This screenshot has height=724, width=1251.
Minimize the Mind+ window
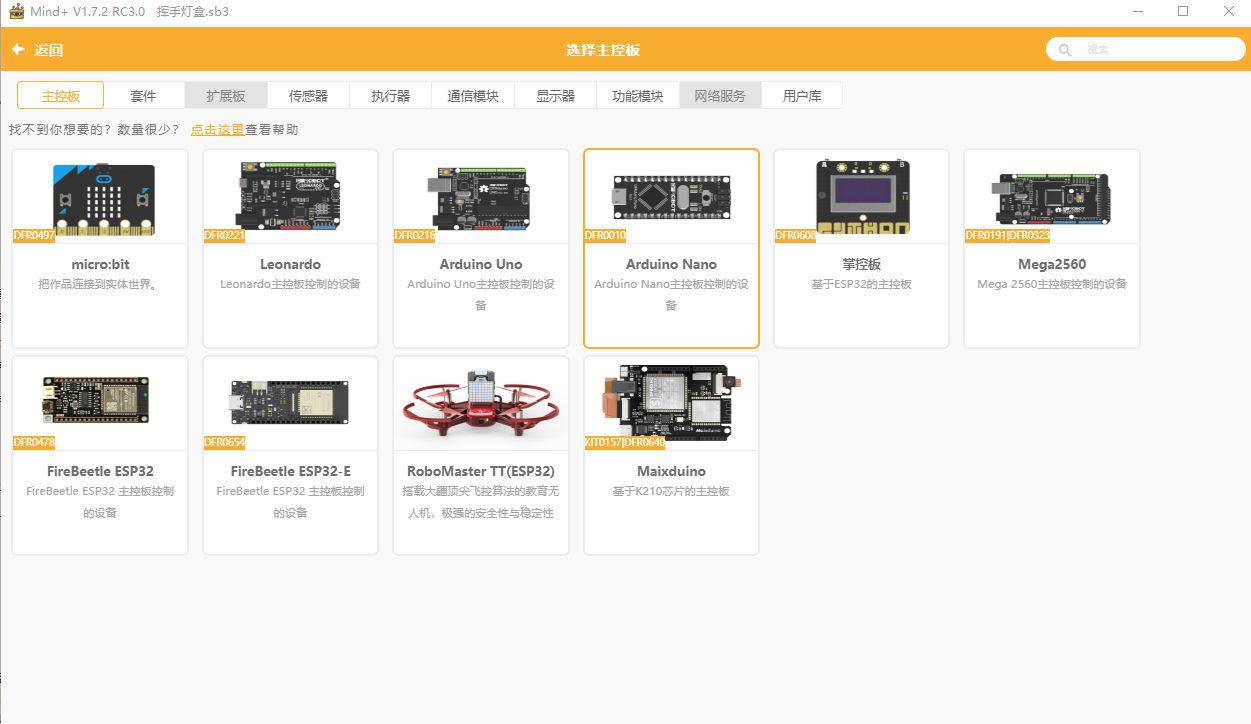1138,11
